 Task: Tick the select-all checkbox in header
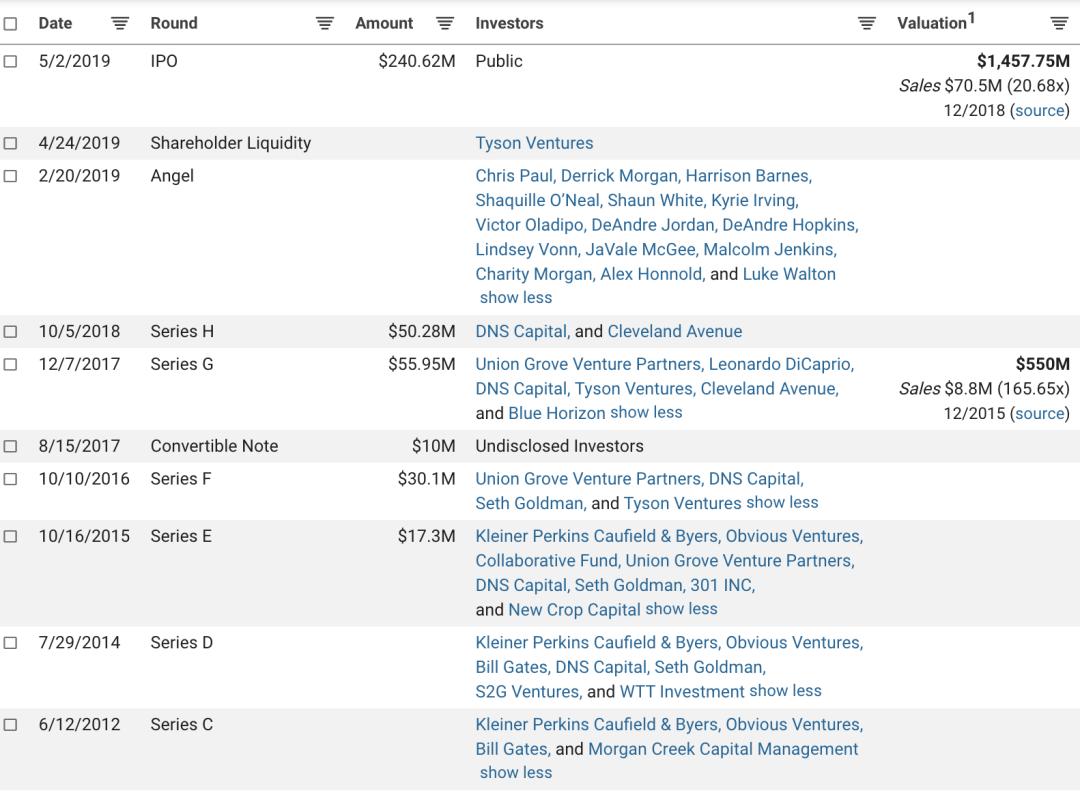[10, 23]
